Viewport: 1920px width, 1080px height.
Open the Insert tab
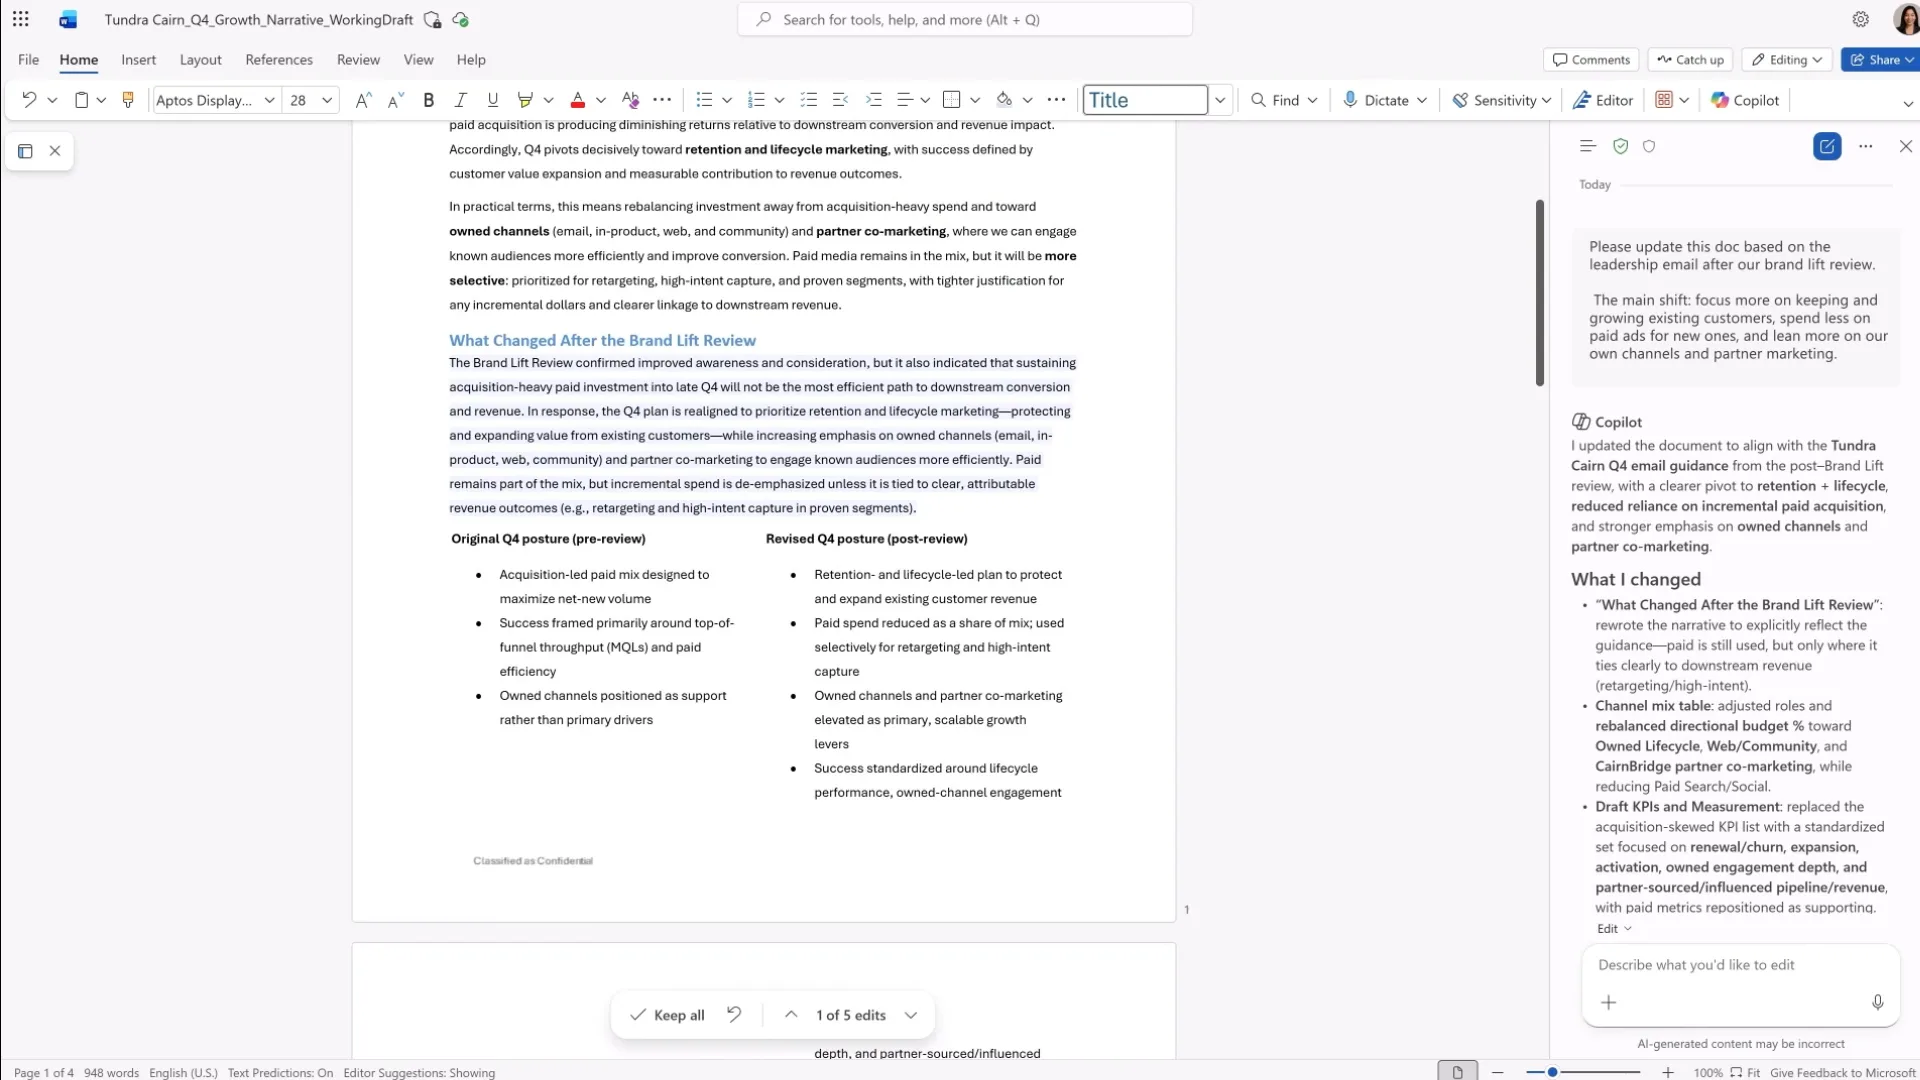138,59
